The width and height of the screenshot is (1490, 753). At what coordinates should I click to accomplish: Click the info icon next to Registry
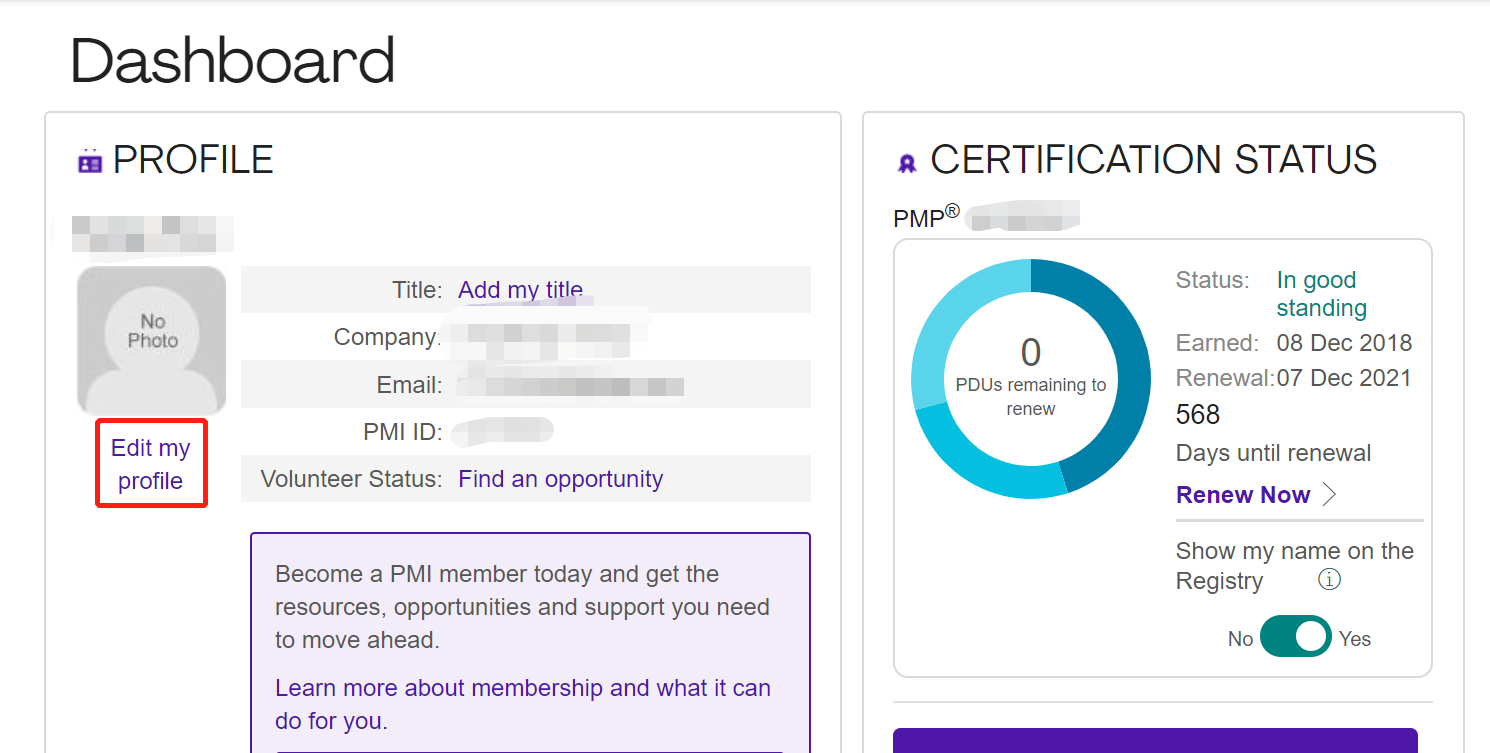[x=1329, y=579]
